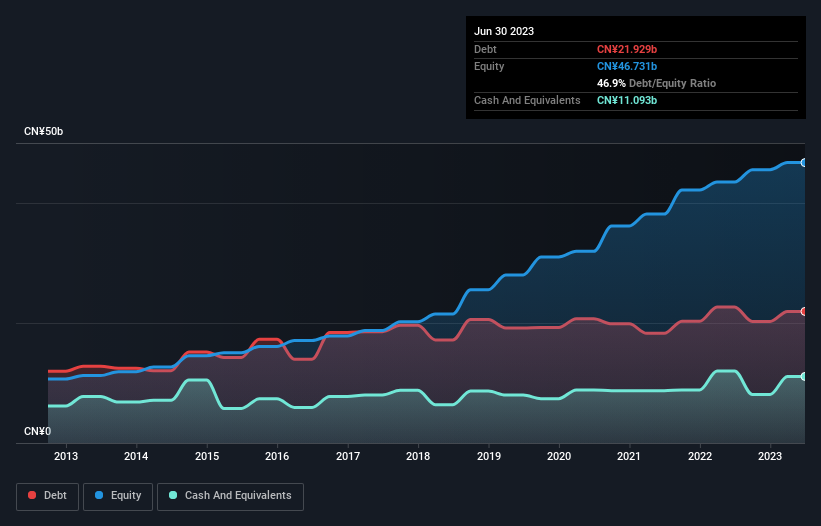Click the red Debt legend dot
The width and height of the screenshot is (821, 526).
pos(32,495)
